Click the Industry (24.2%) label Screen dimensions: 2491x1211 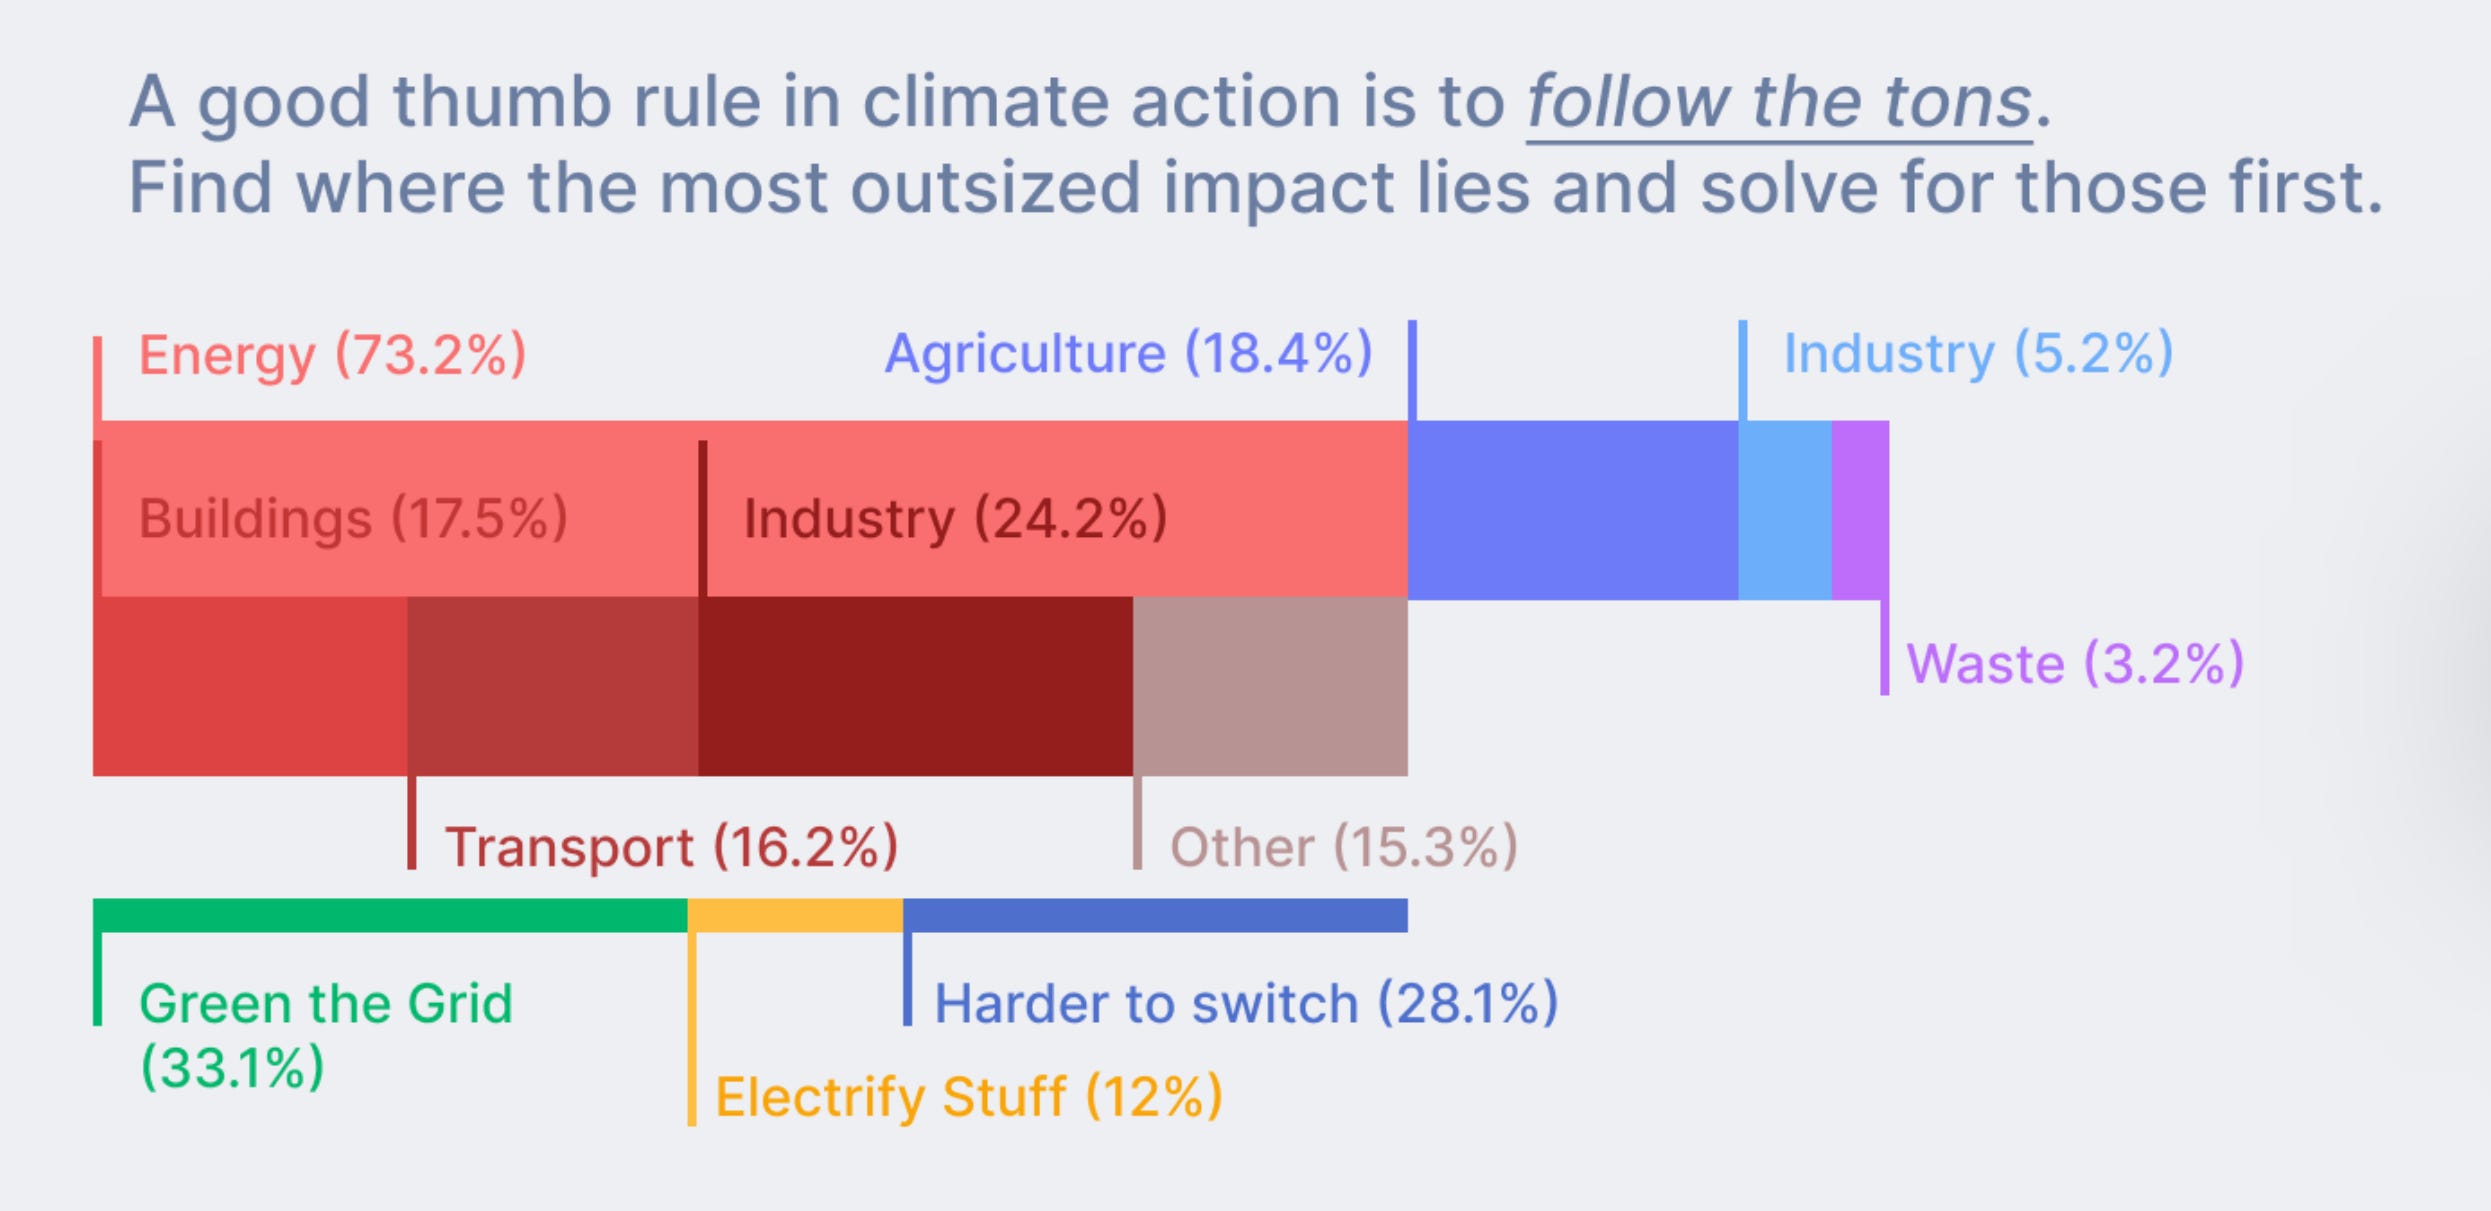955,519
